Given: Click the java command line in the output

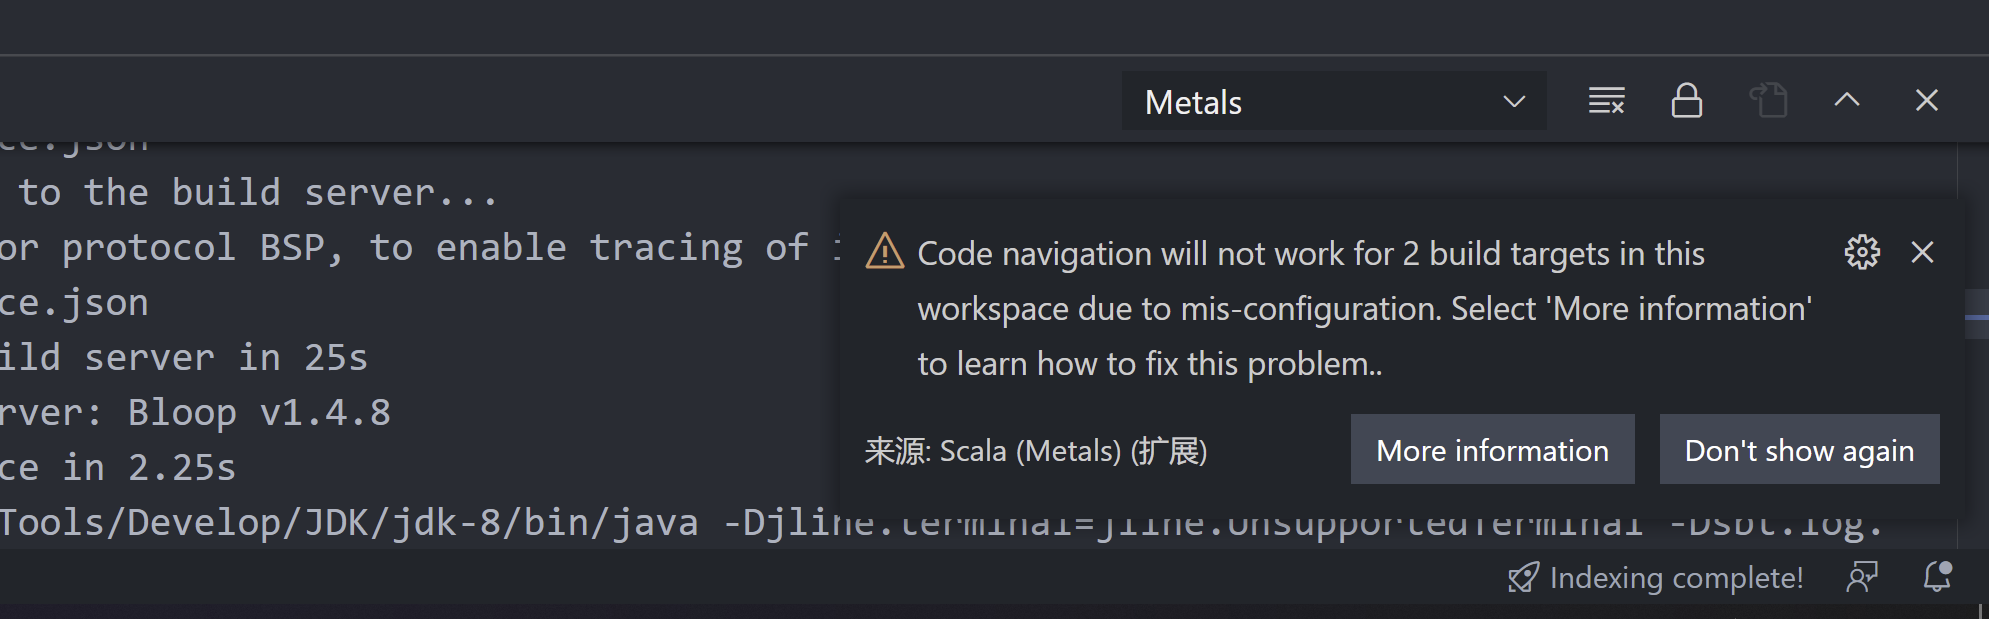Looking at the screenshot, I should 400,521.
